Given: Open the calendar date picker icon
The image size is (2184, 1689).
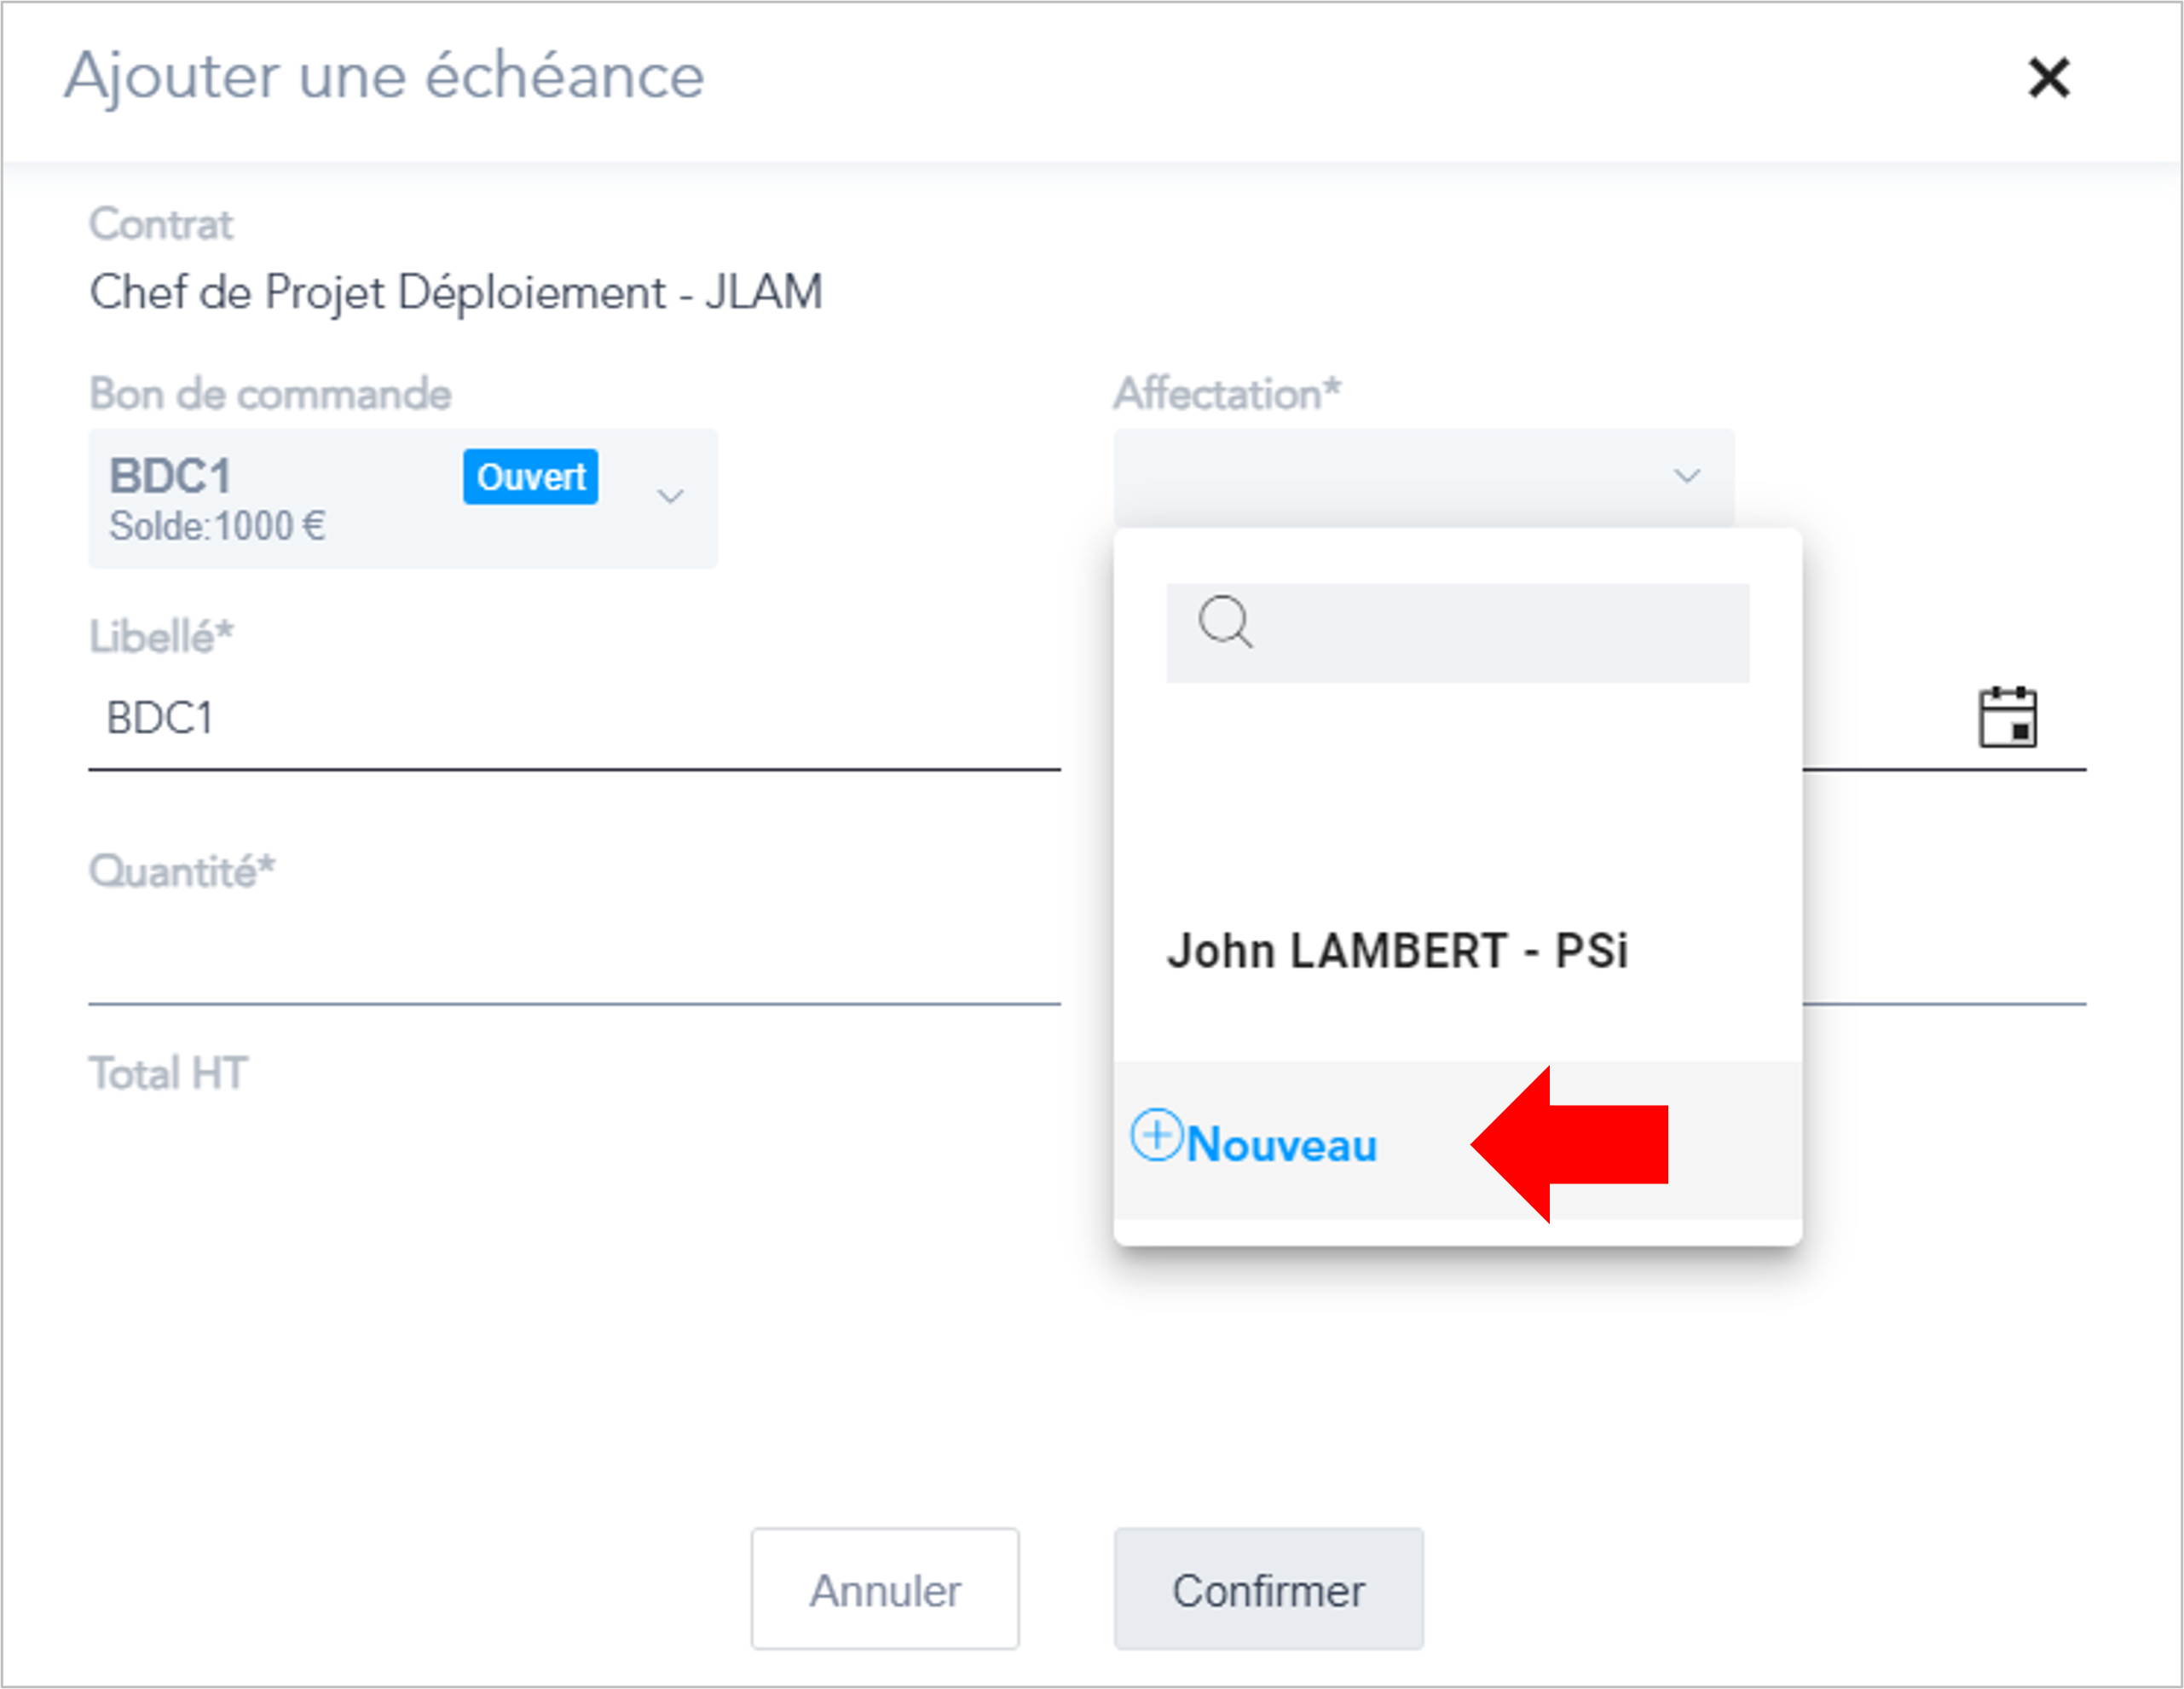Looking at the screenshot, I should tap(2008, 717).
